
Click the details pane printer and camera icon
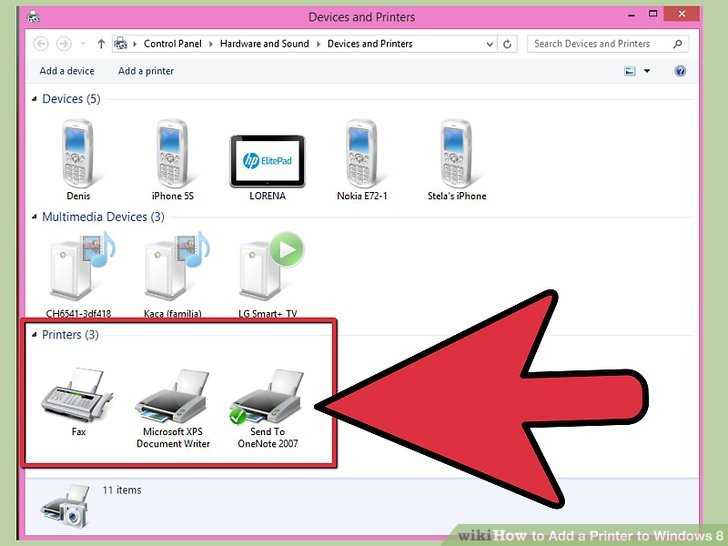click(66, 506)
